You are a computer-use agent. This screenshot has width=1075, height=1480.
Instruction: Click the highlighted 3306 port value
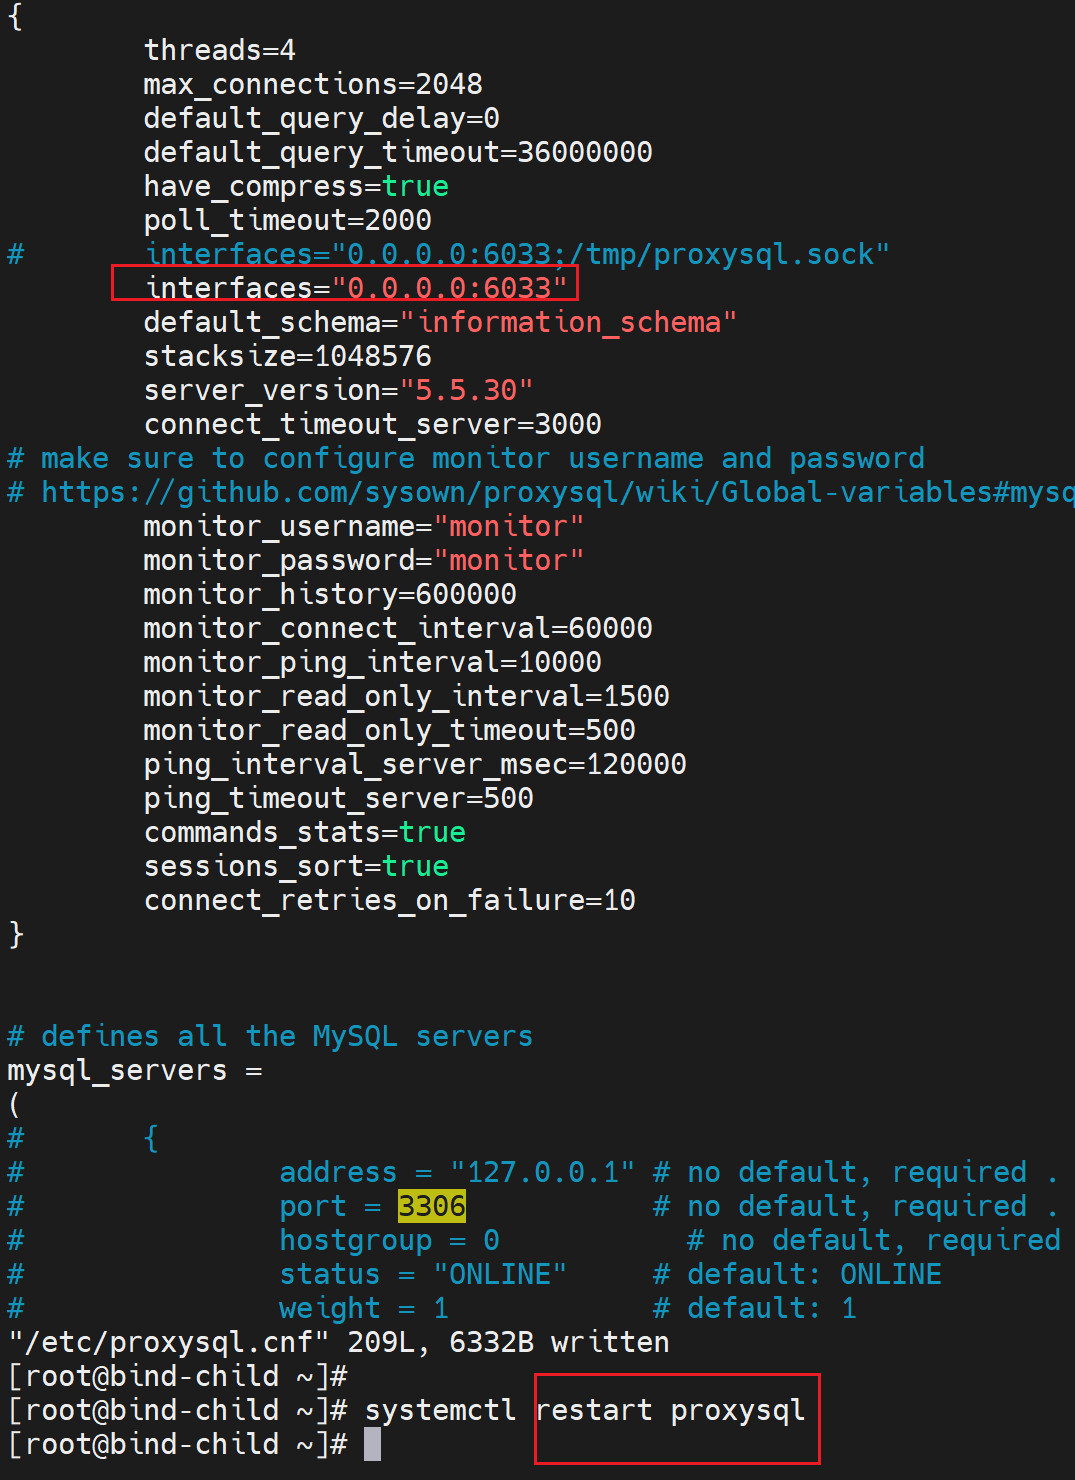tap(431, 1207)
